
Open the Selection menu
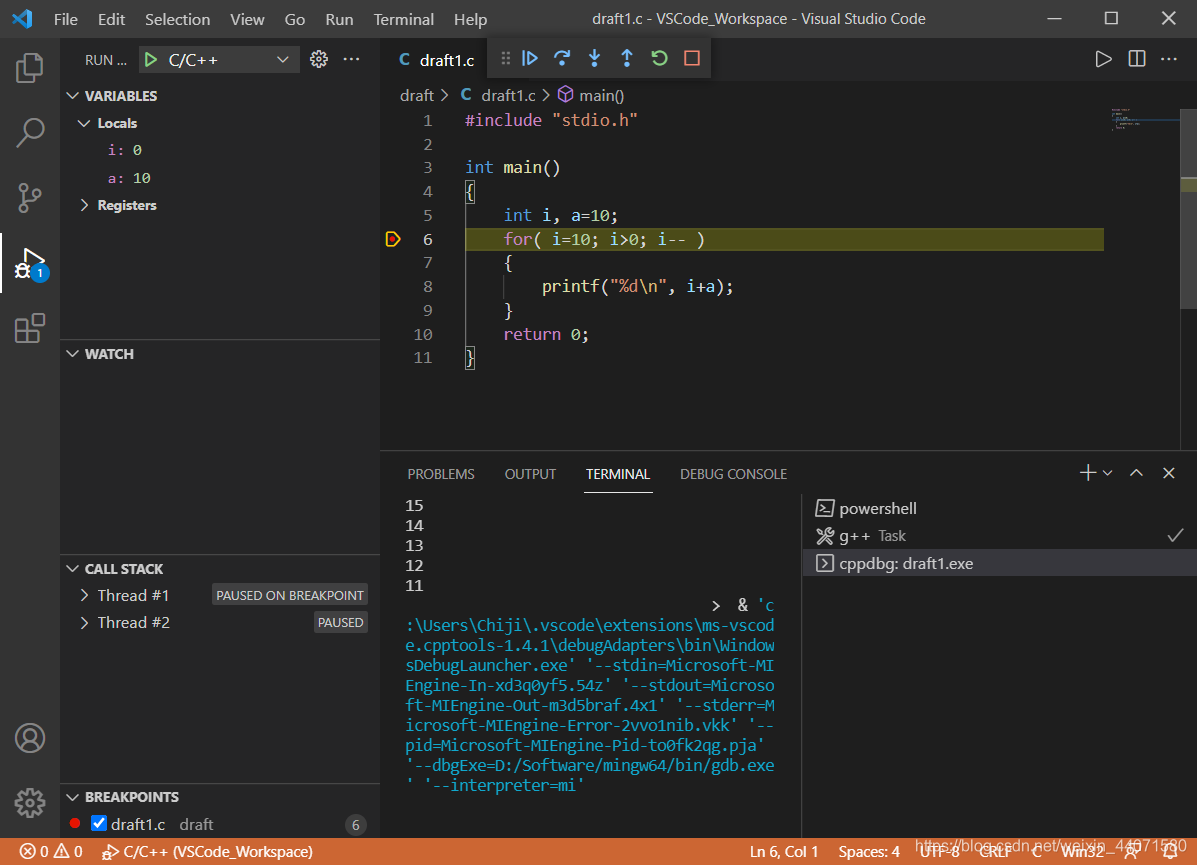[x=177, y=19]
